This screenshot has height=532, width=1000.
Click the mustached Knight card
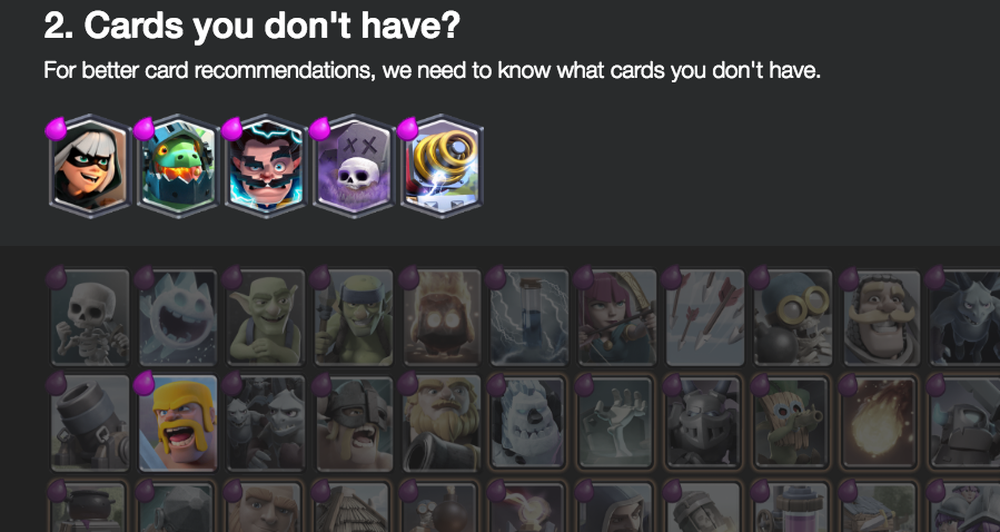(881, 317)
